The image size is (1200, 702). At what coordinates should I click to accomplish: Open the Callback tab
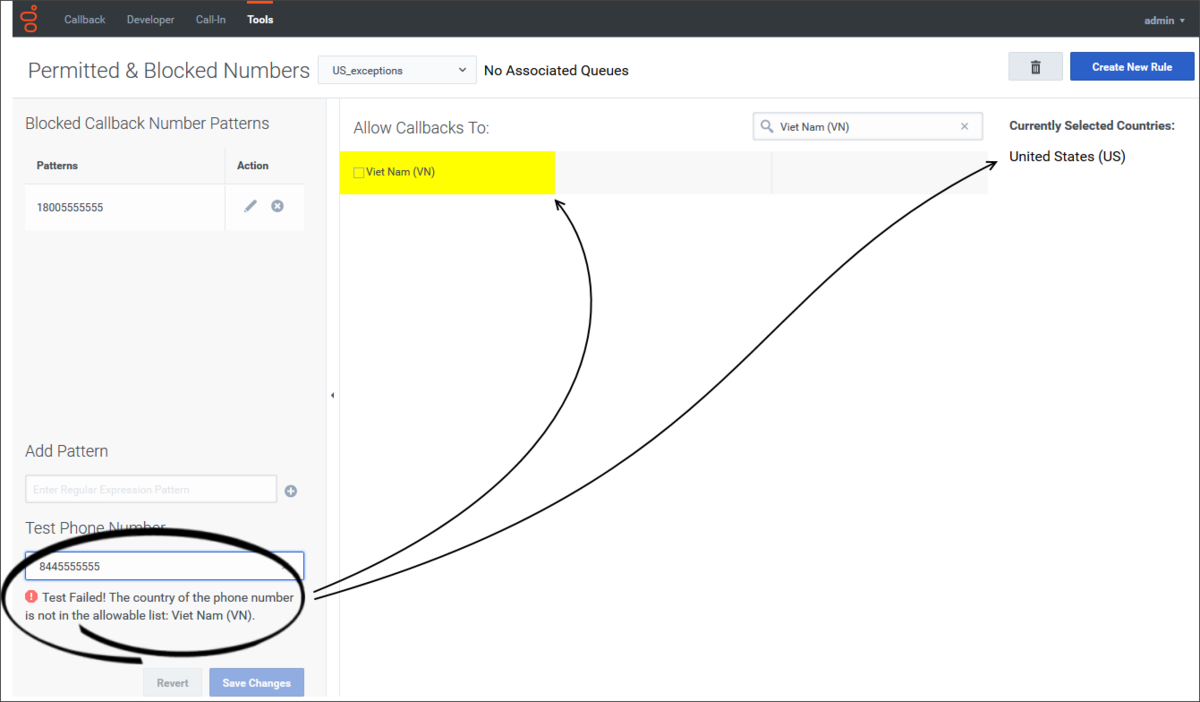[85, 20]
